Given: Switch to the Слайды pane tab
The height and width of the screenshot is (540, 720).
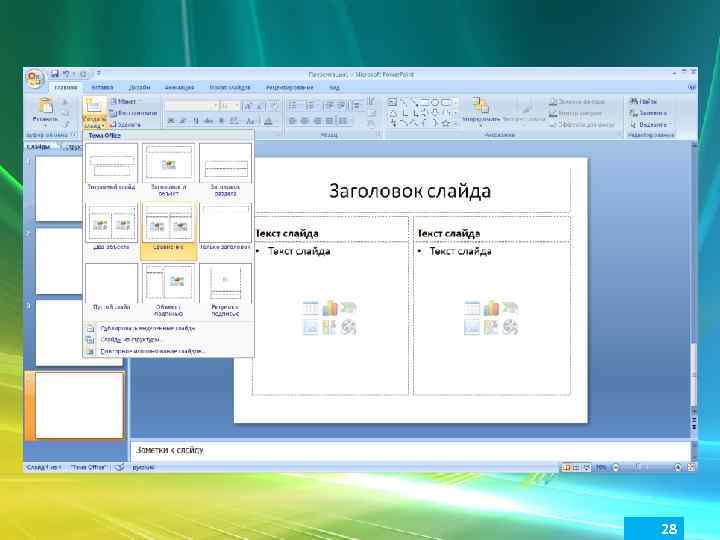Looking at the screenshot, I should (x=39, y=146).
